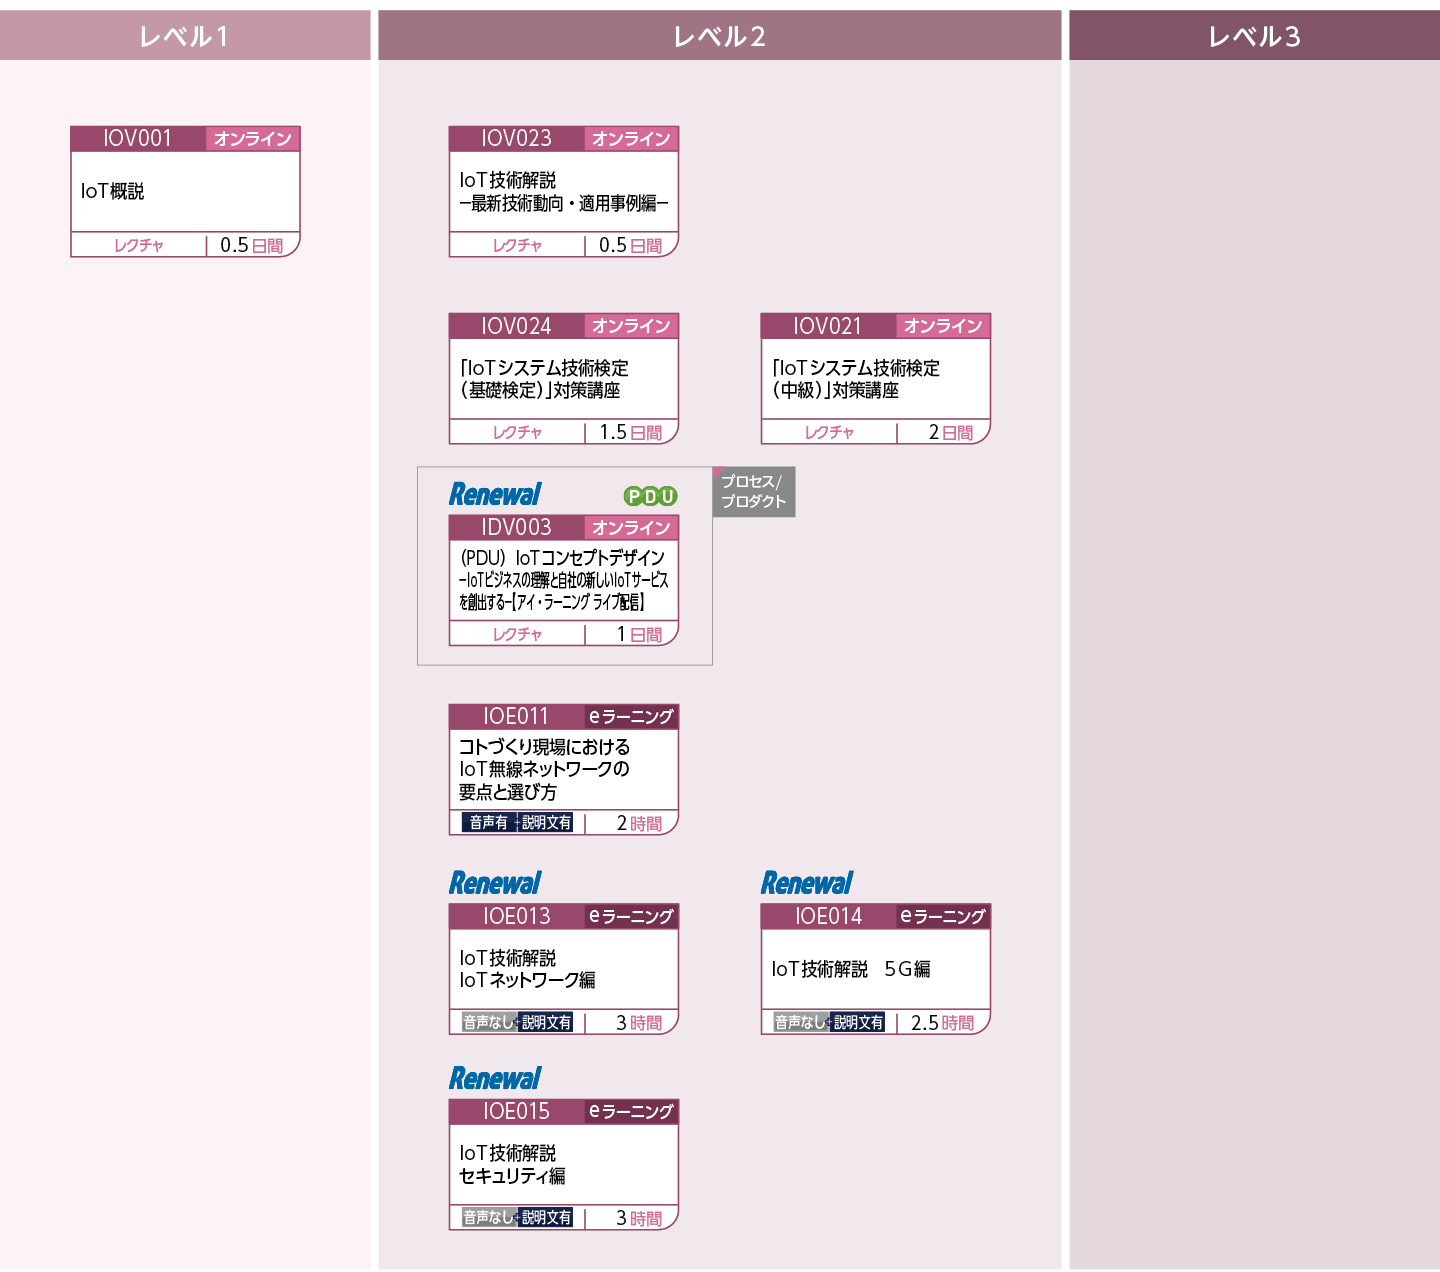This screenshot has height=1272, width=1440.
Task: Click the PDU badge icon on IDV003 card
Action: pyautogui.click(x=650, y=496)
